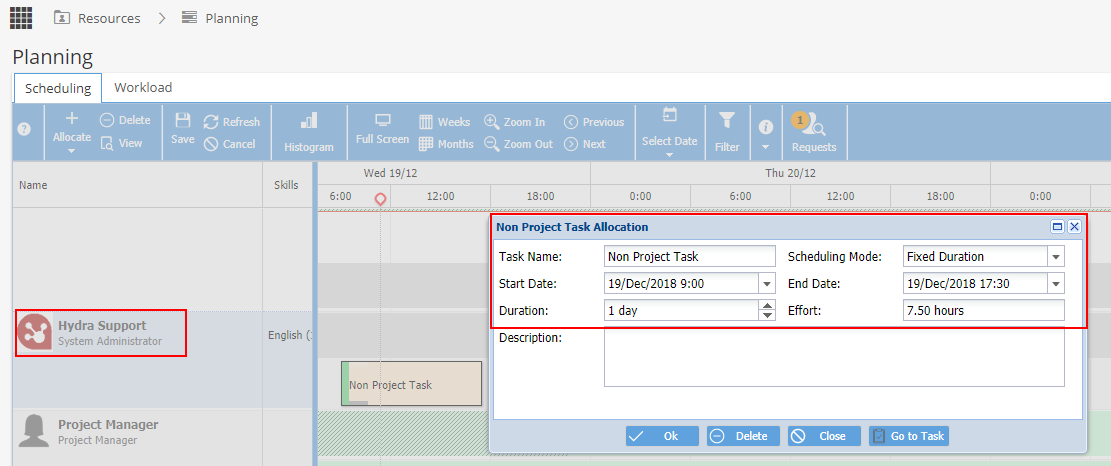Click the Description text area
The image size is (1111, 466).
(834, 358)
